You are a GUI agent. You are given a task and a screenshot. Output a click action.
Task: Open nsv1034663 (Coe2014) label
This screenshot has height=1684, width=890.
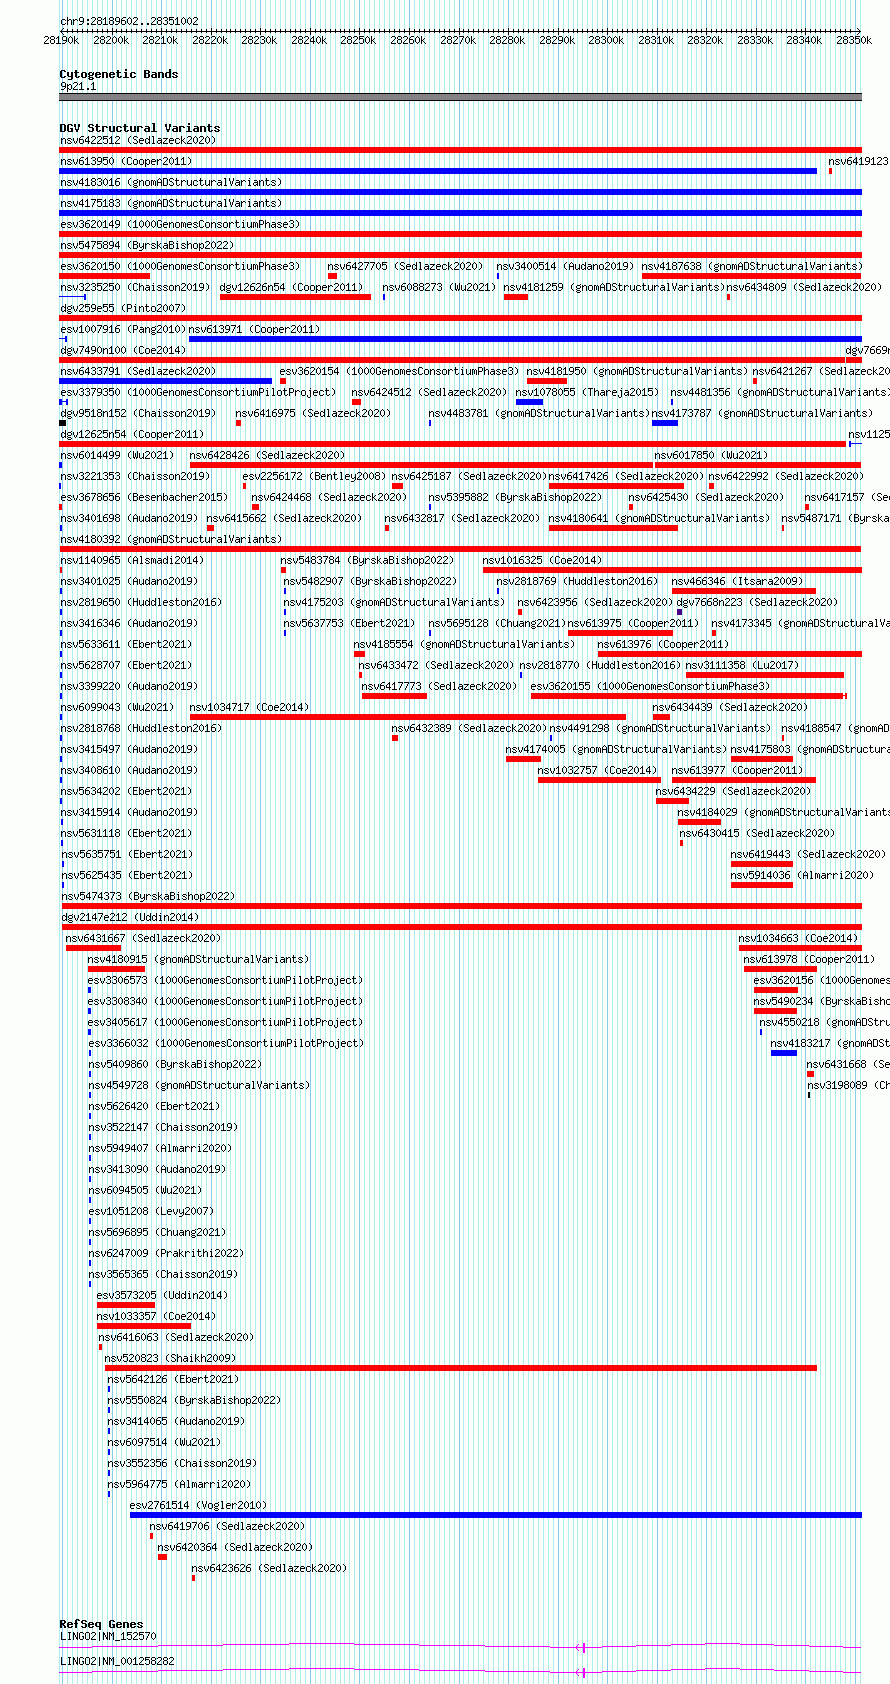point(798,938)
